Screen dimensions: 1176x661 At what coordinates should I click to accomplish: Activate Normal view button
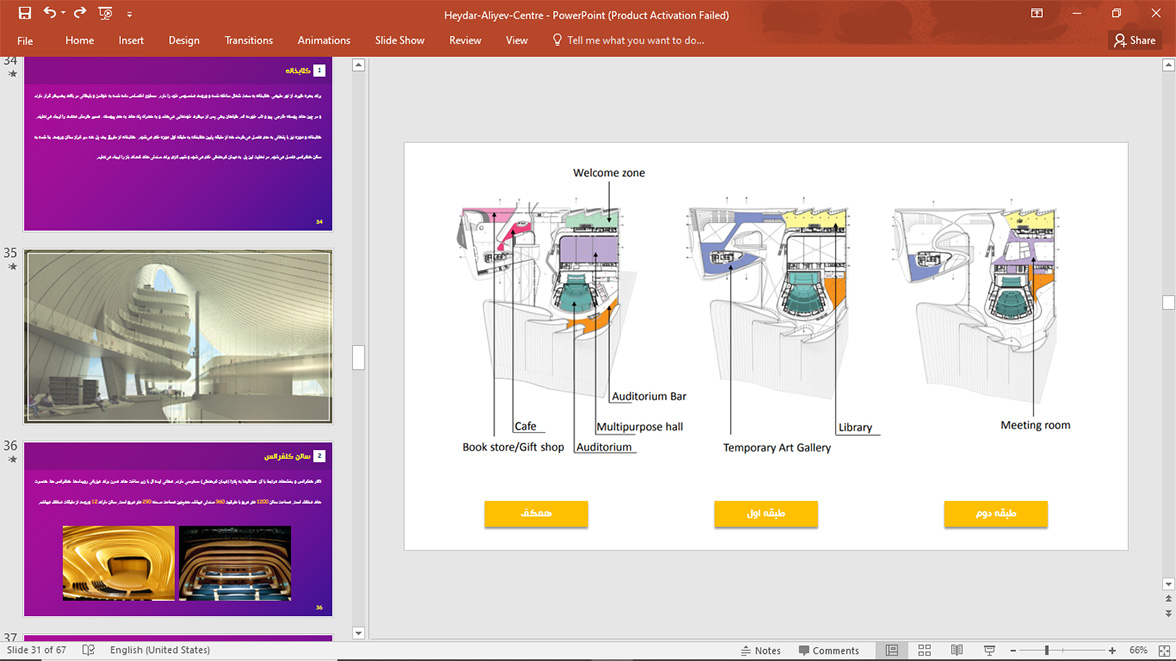tap(892, 650)
